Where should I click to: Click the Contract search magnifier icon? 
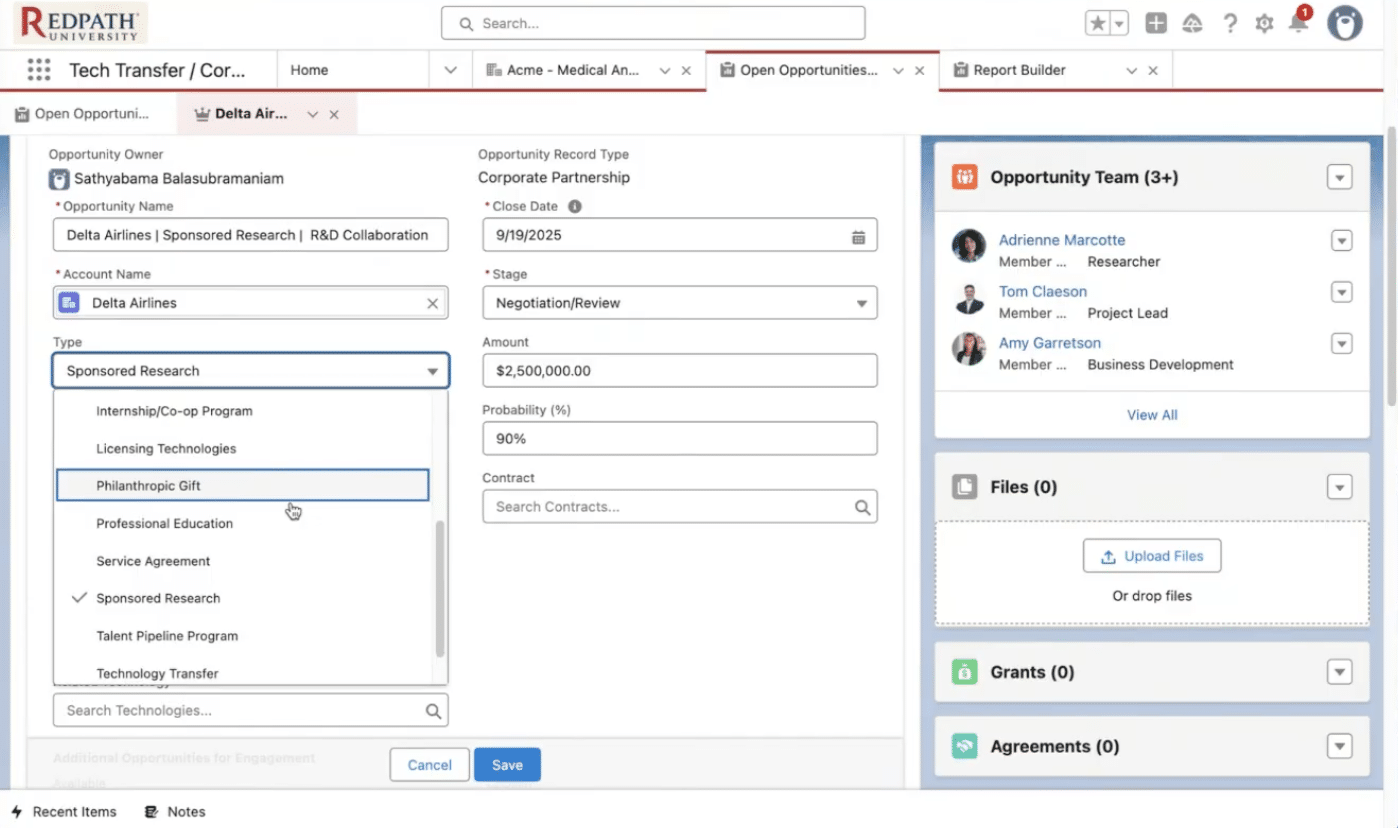click(862, 507)
